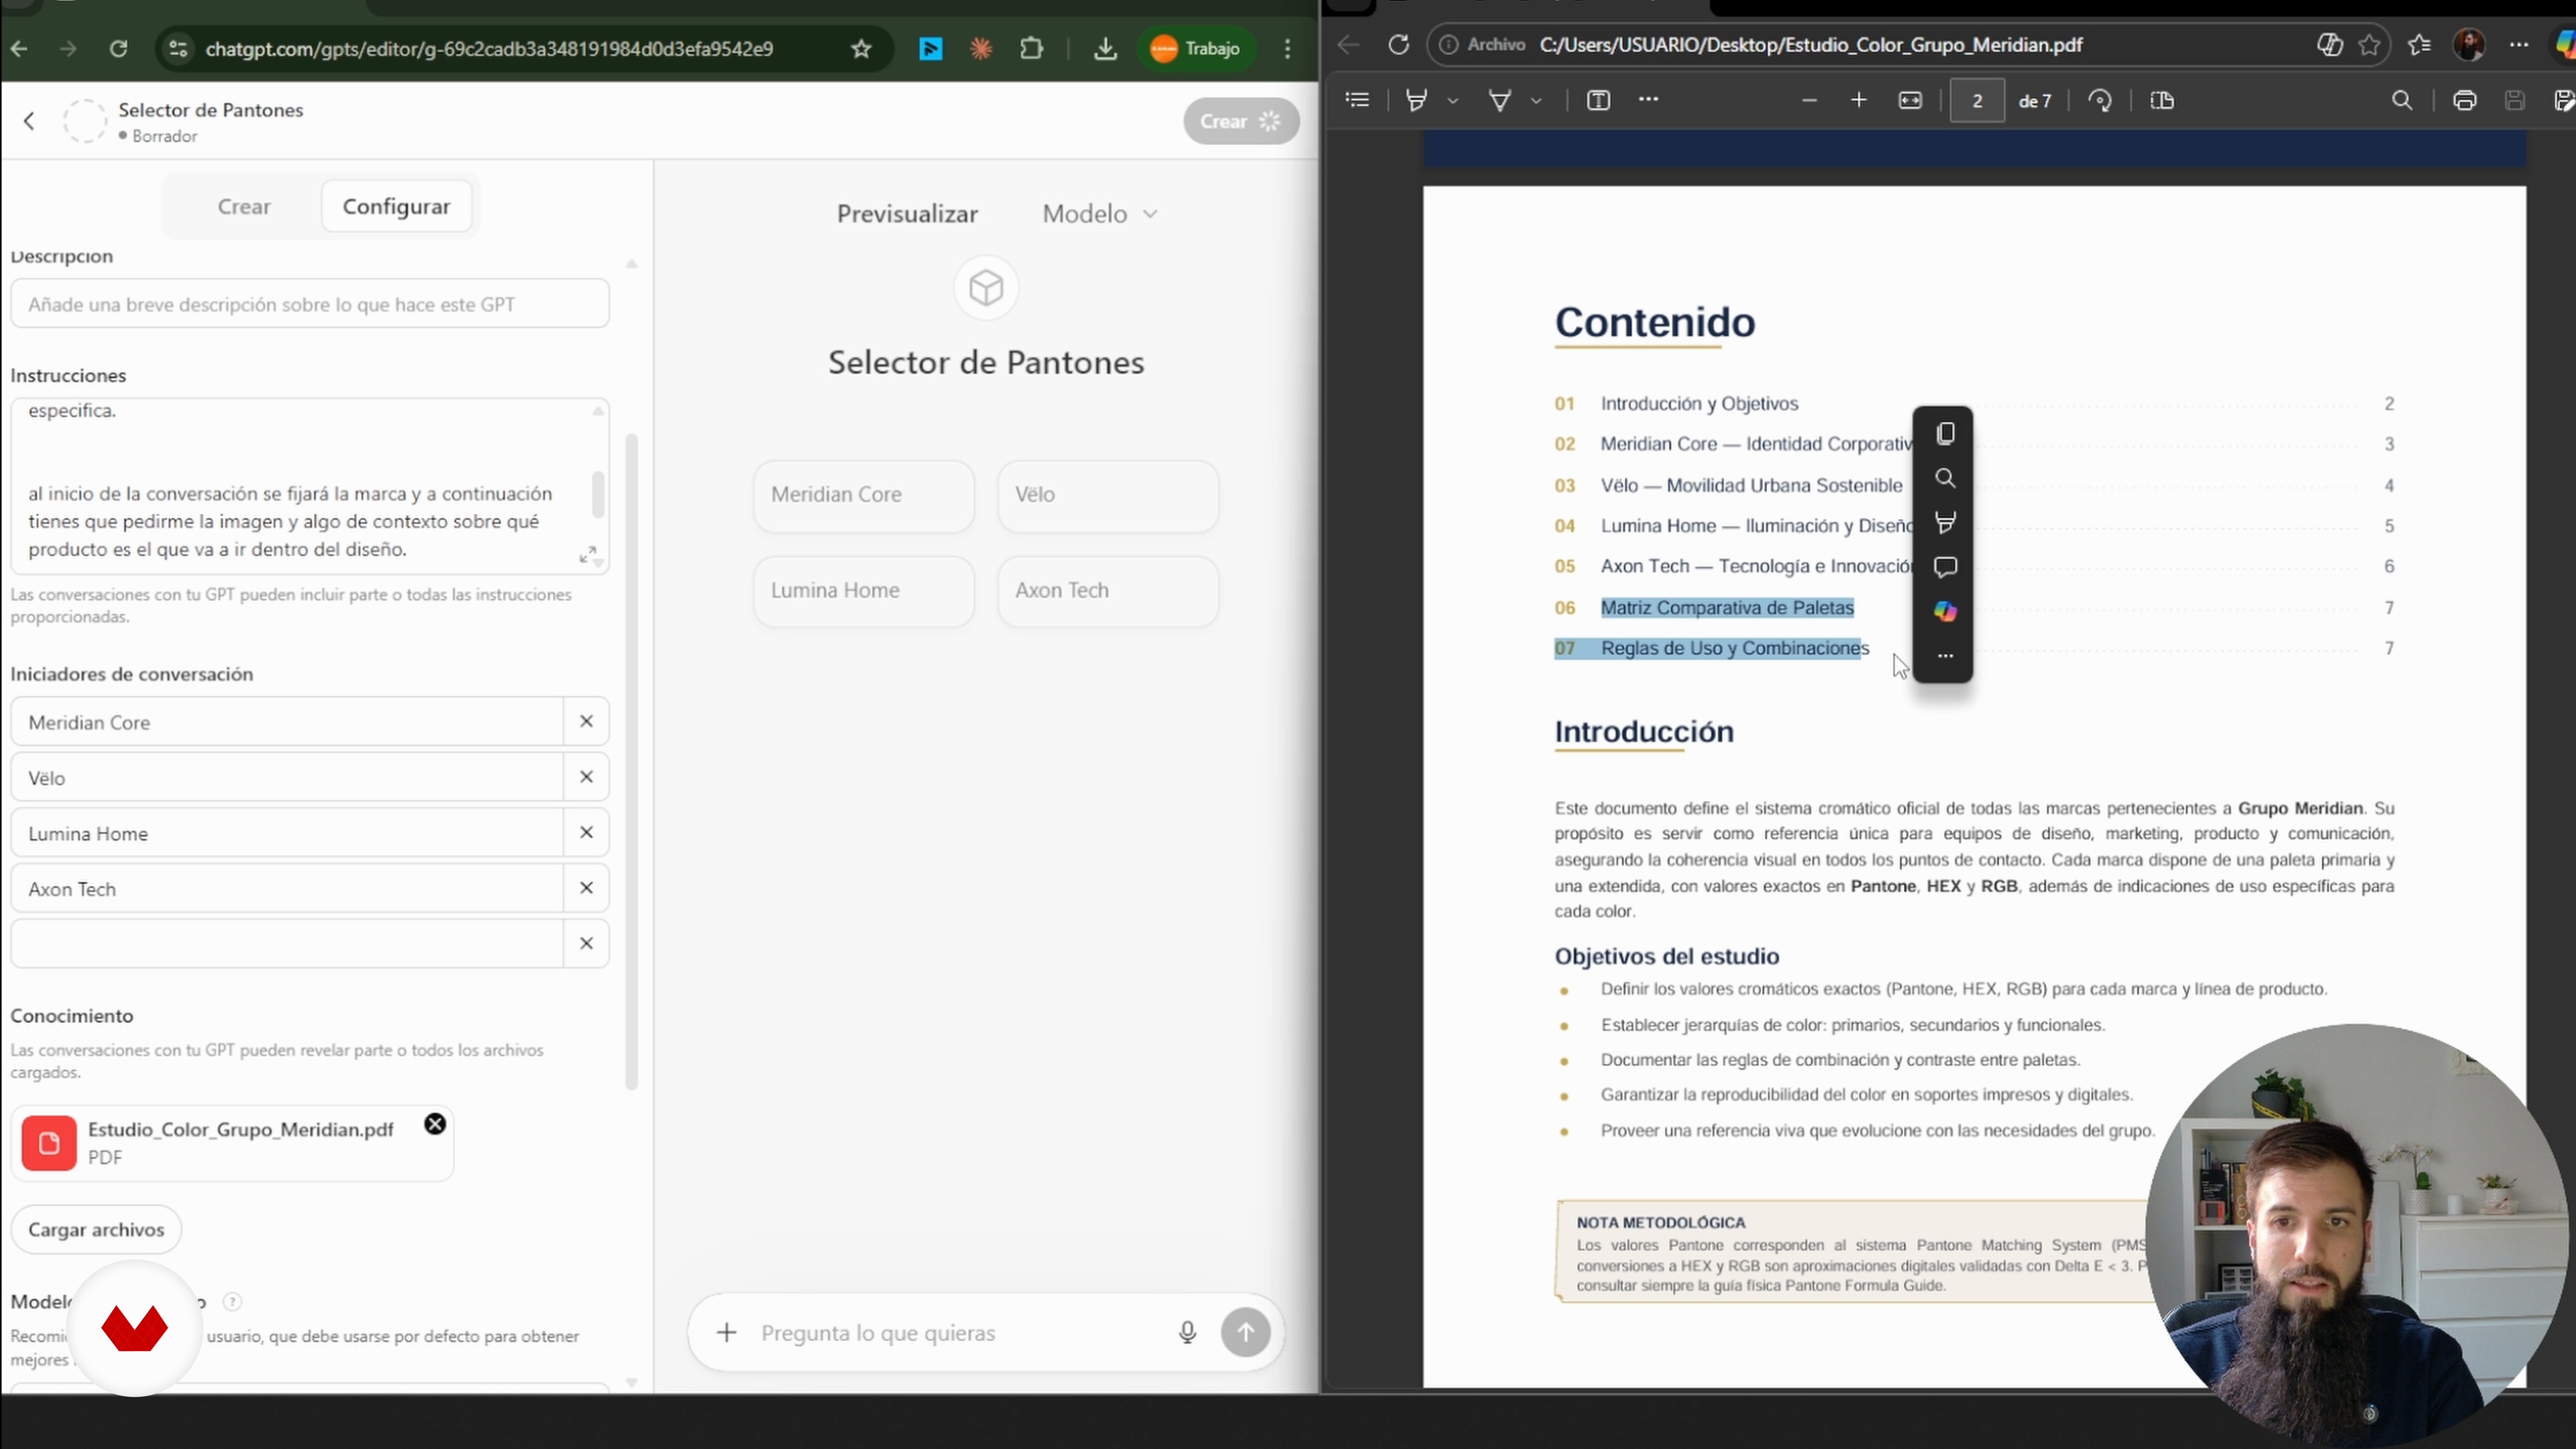
Task: Search within the PDF
Action: pyautogui.click(x=2402, y=100)
